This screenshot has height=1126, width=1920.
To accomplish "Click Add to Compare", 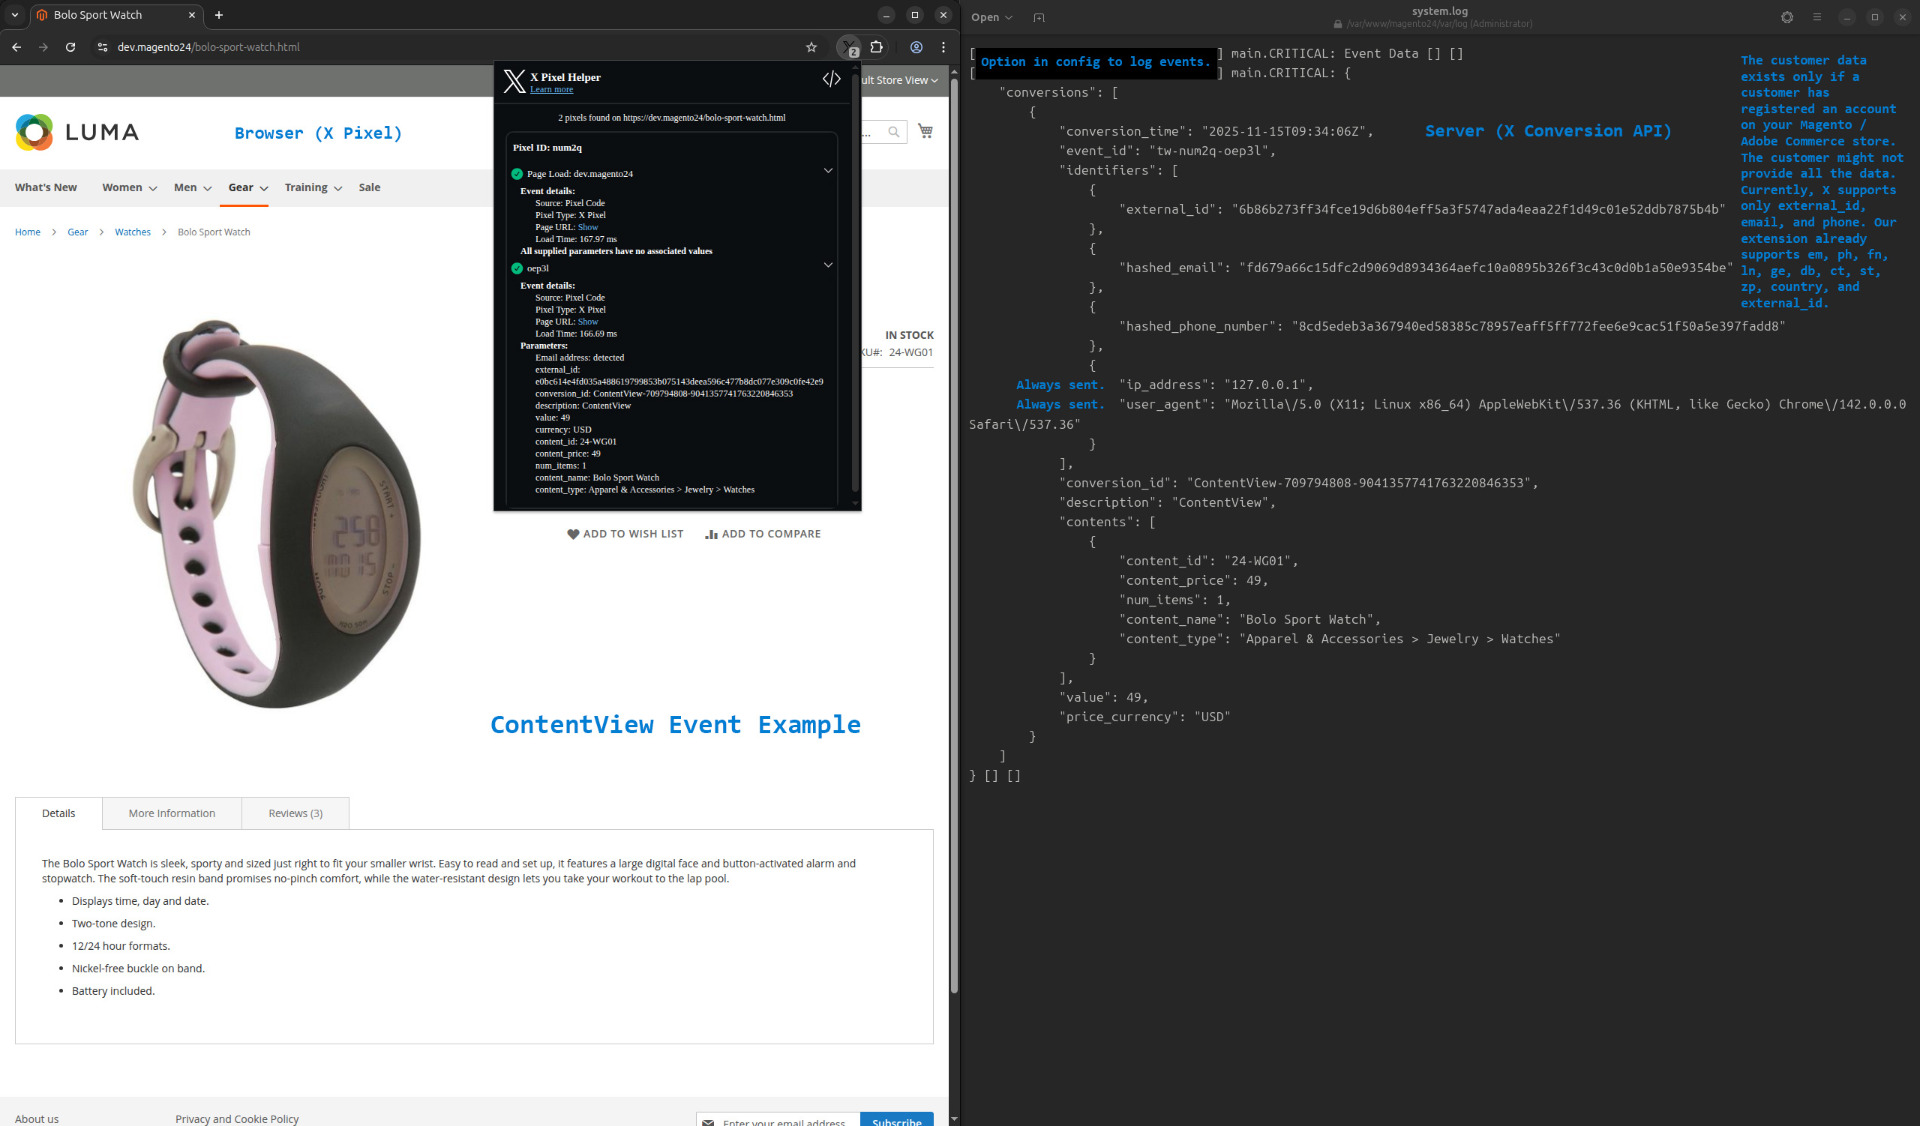I will tap(763, 534).
